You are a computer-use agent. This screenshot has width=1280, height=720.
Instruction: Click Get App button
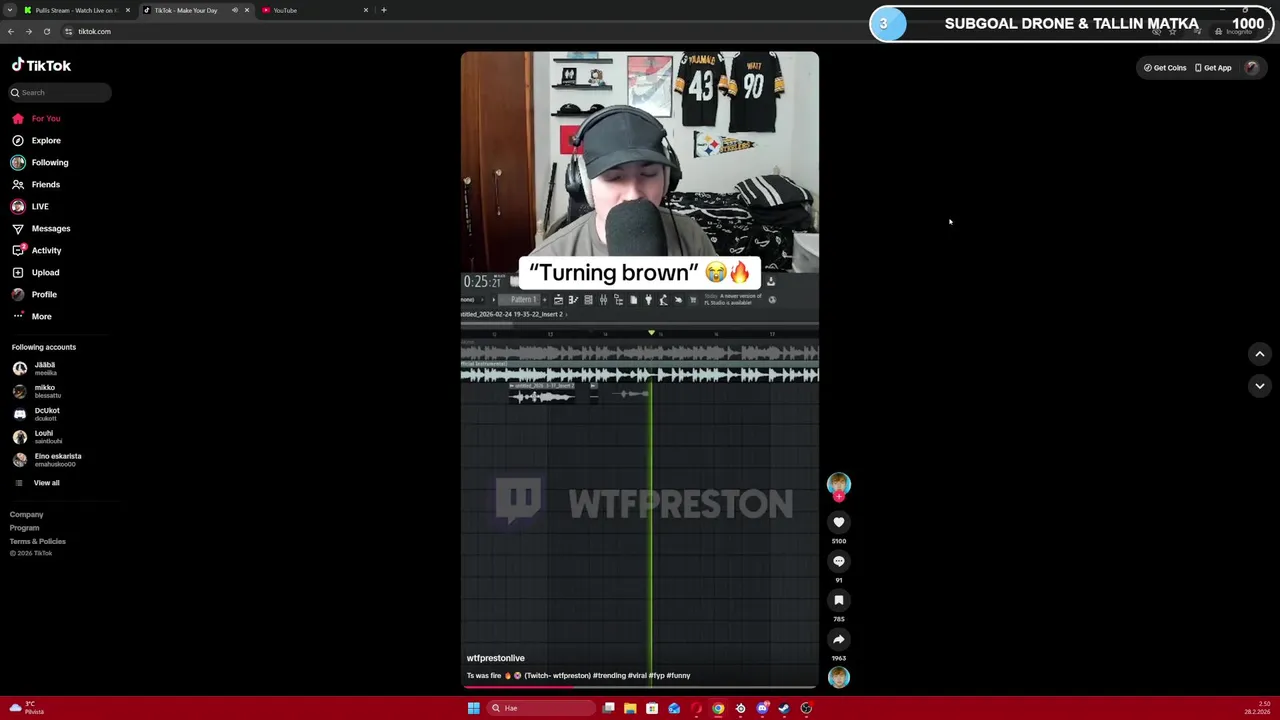(1213, 68)
